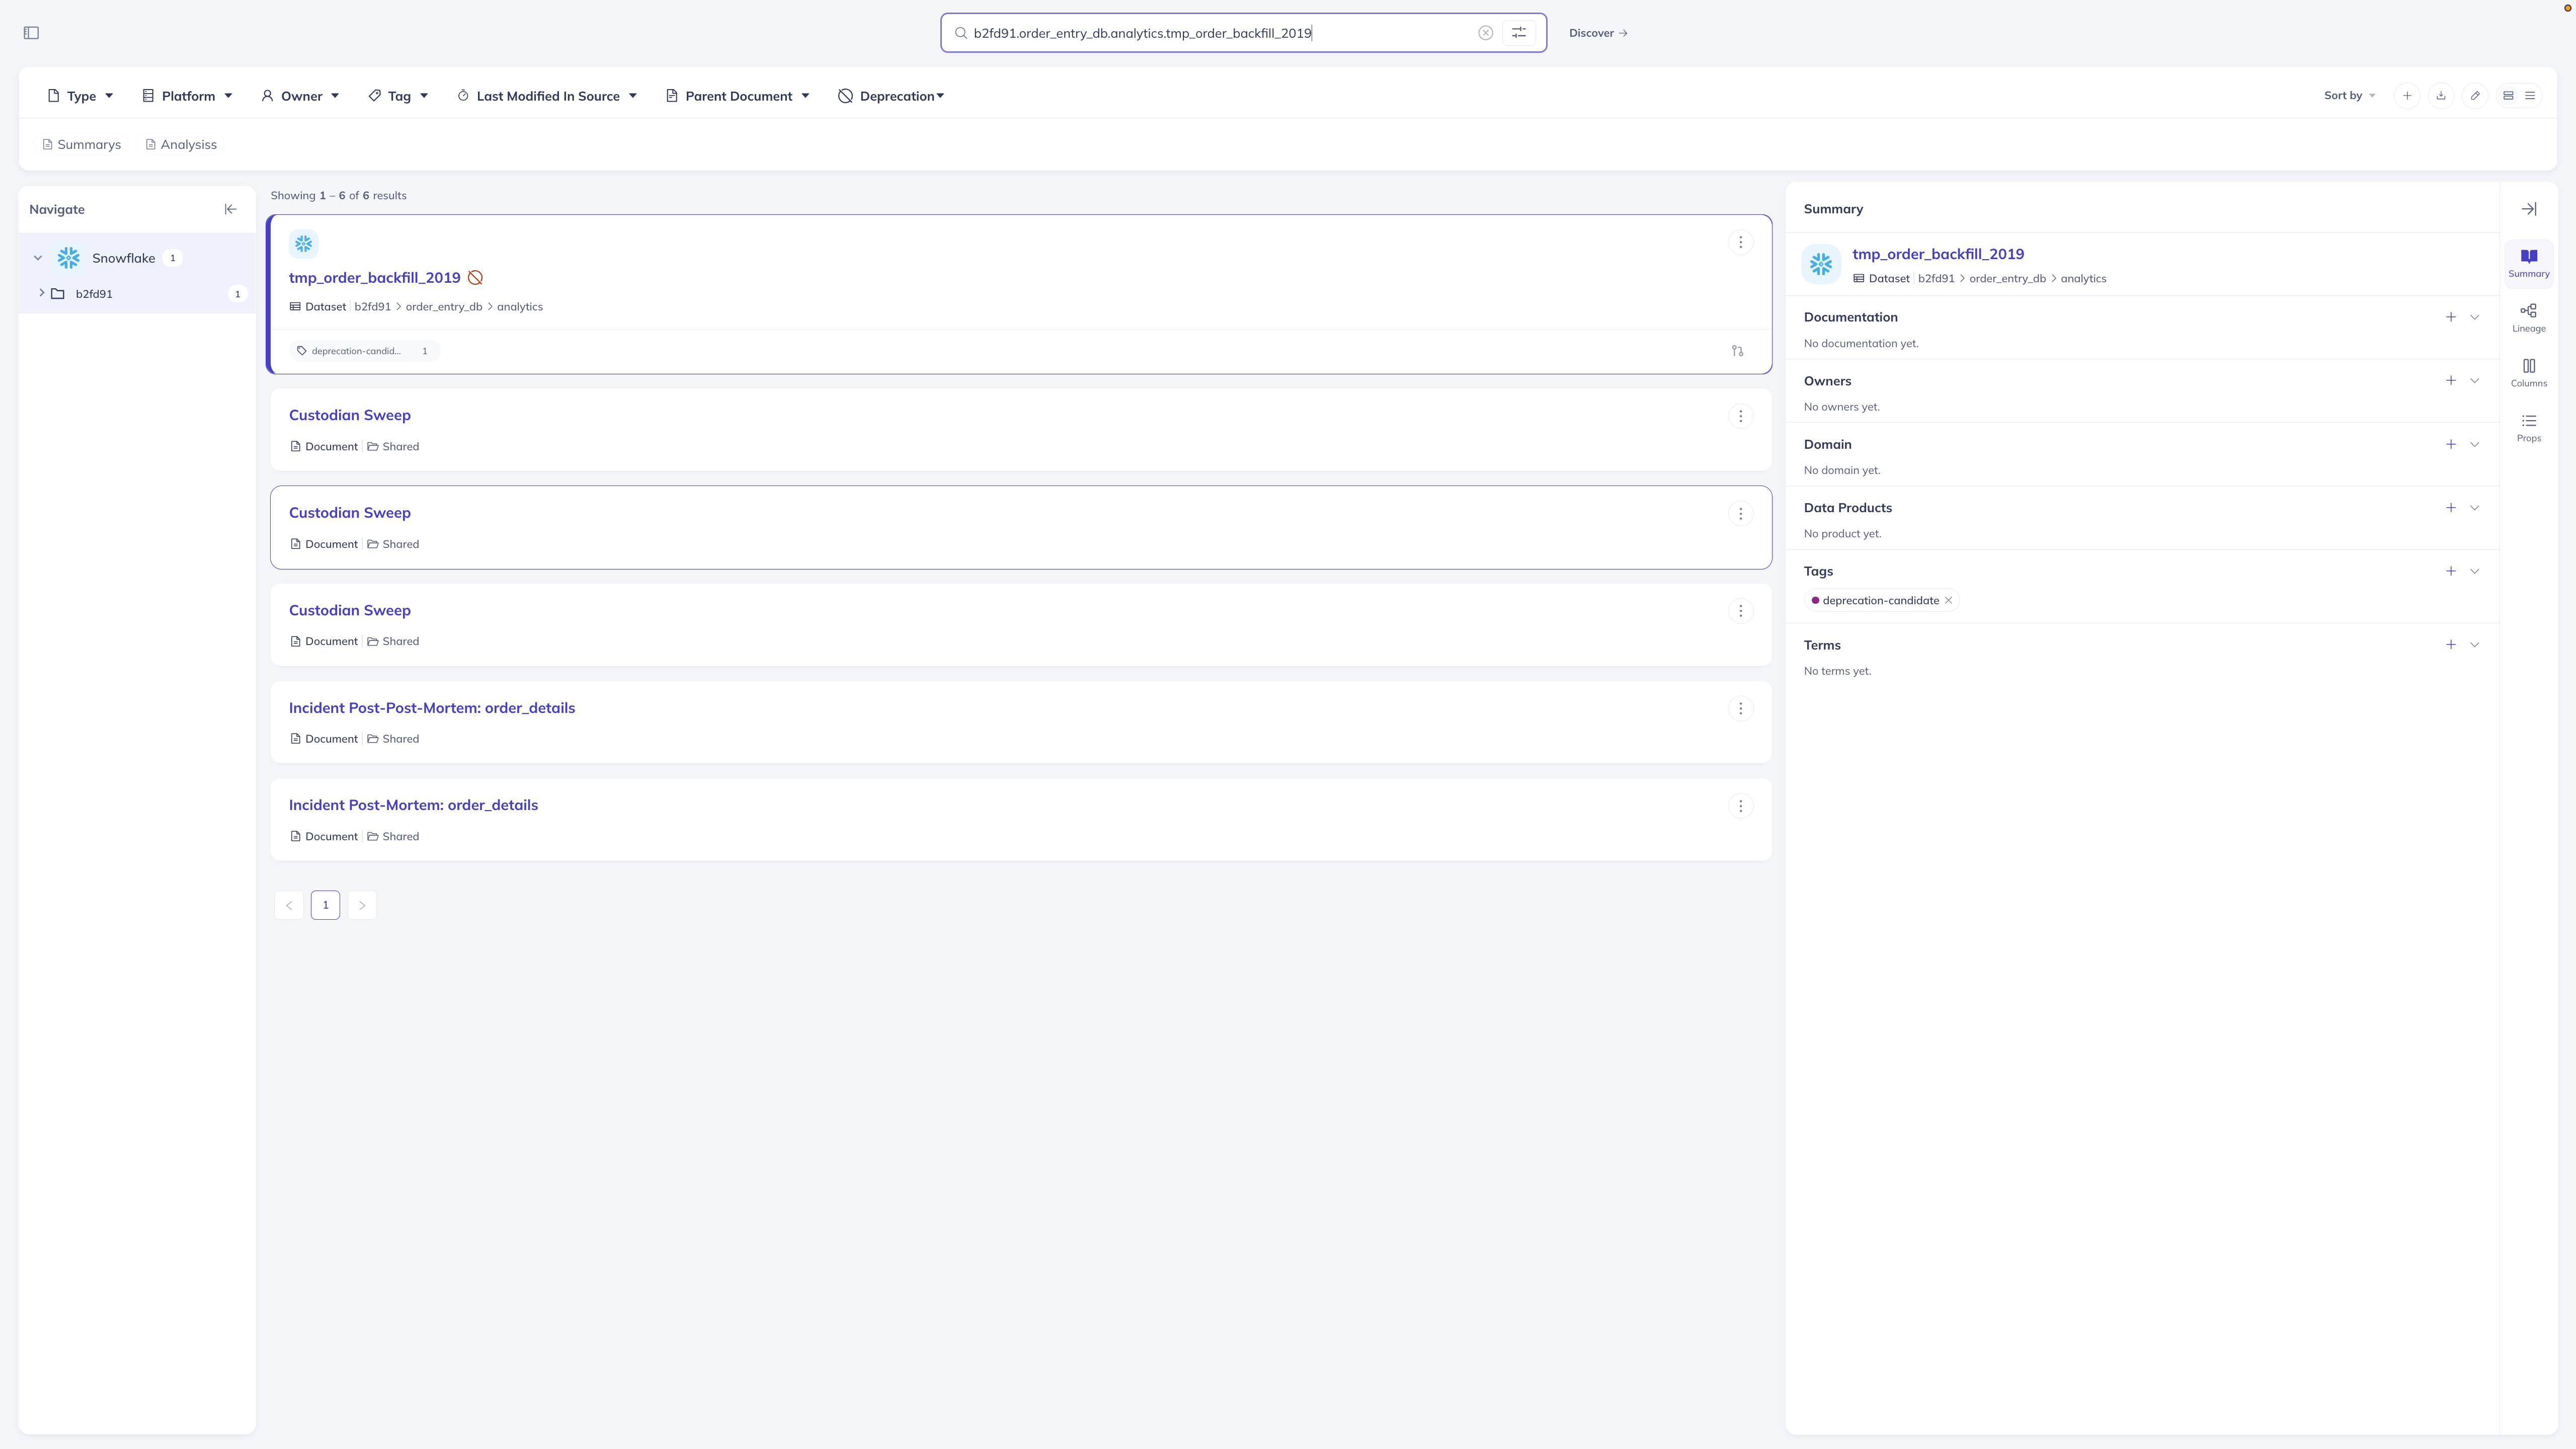Select the Summarys view
Screen dimensions: 2576x1449
(81, 145)
